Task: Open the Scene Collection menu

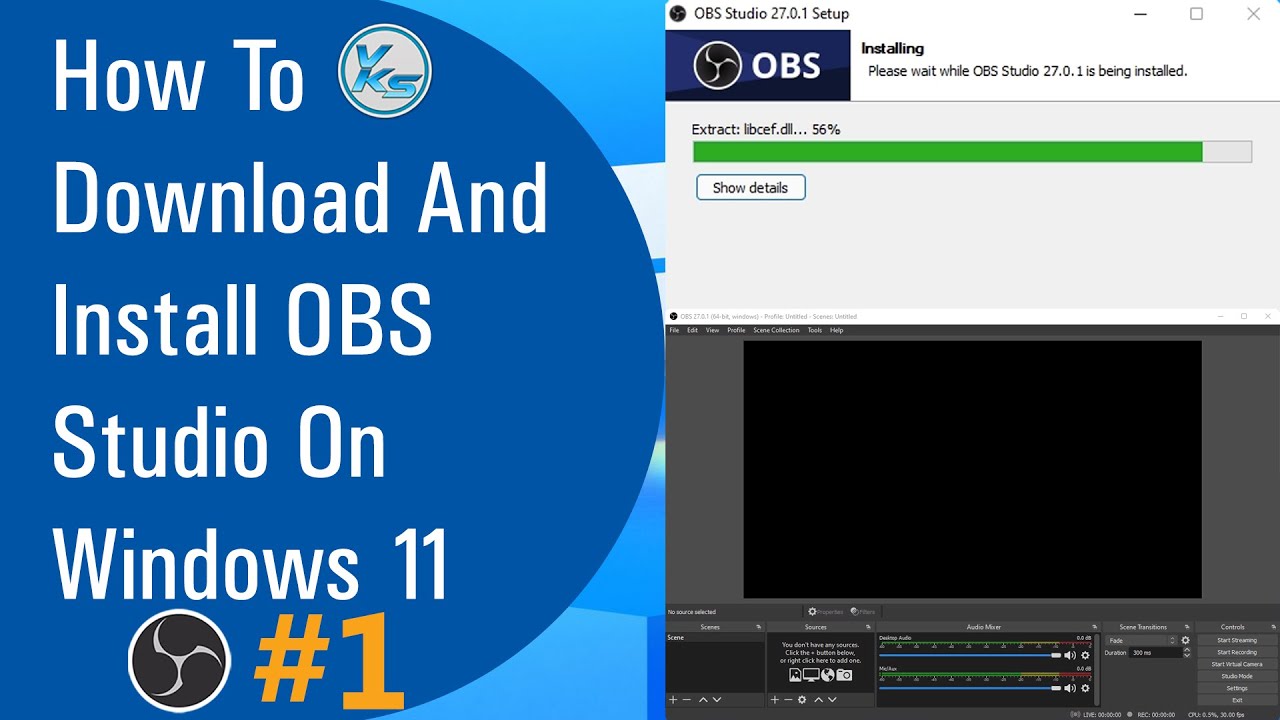Action: pyautogui.click(x=776, y=330)
